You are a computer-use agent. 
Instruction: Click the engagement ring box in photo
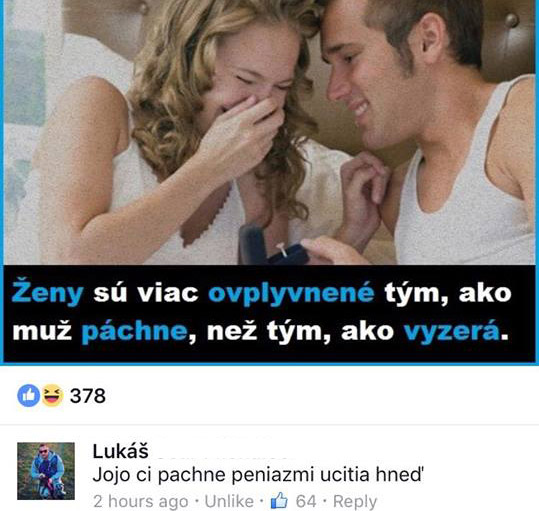[x=273, y=246]
